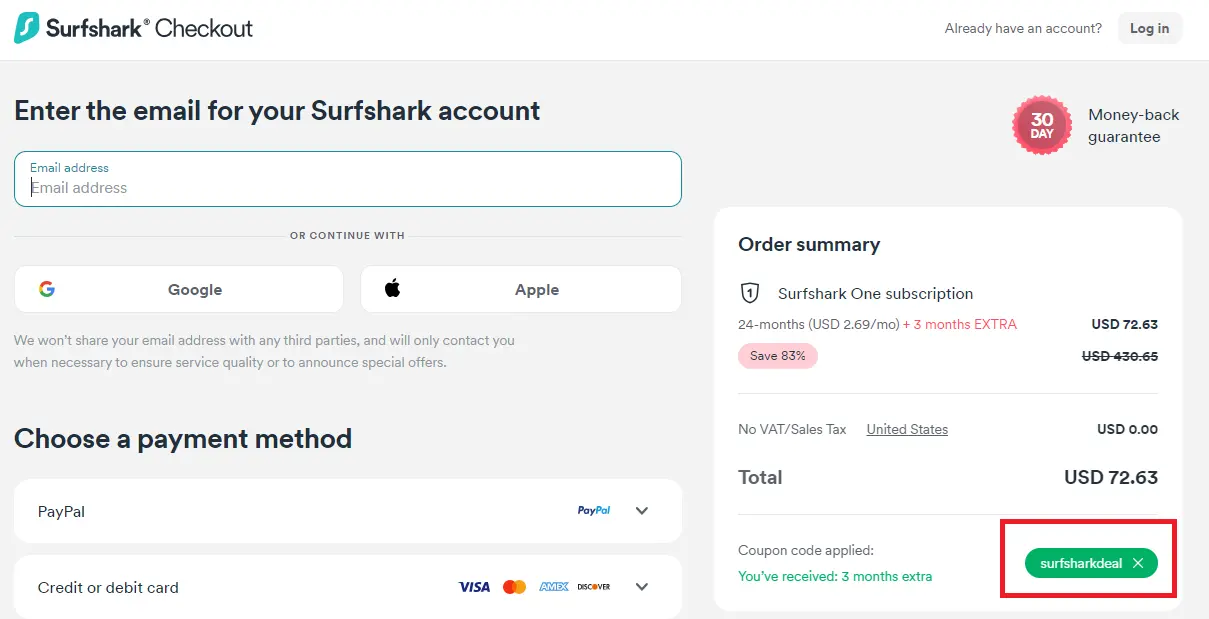Click the shield icon next to Surfshark One
The width and height of the screenshot is (1209, 619).
(x=749, y=293)
